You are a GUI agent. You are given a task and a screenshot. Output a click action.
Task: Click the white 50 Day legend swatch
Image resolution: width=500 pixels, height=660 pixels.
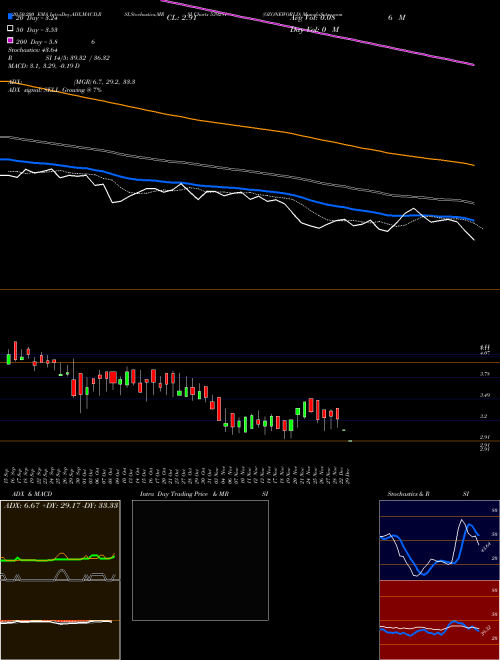(10, 29)
